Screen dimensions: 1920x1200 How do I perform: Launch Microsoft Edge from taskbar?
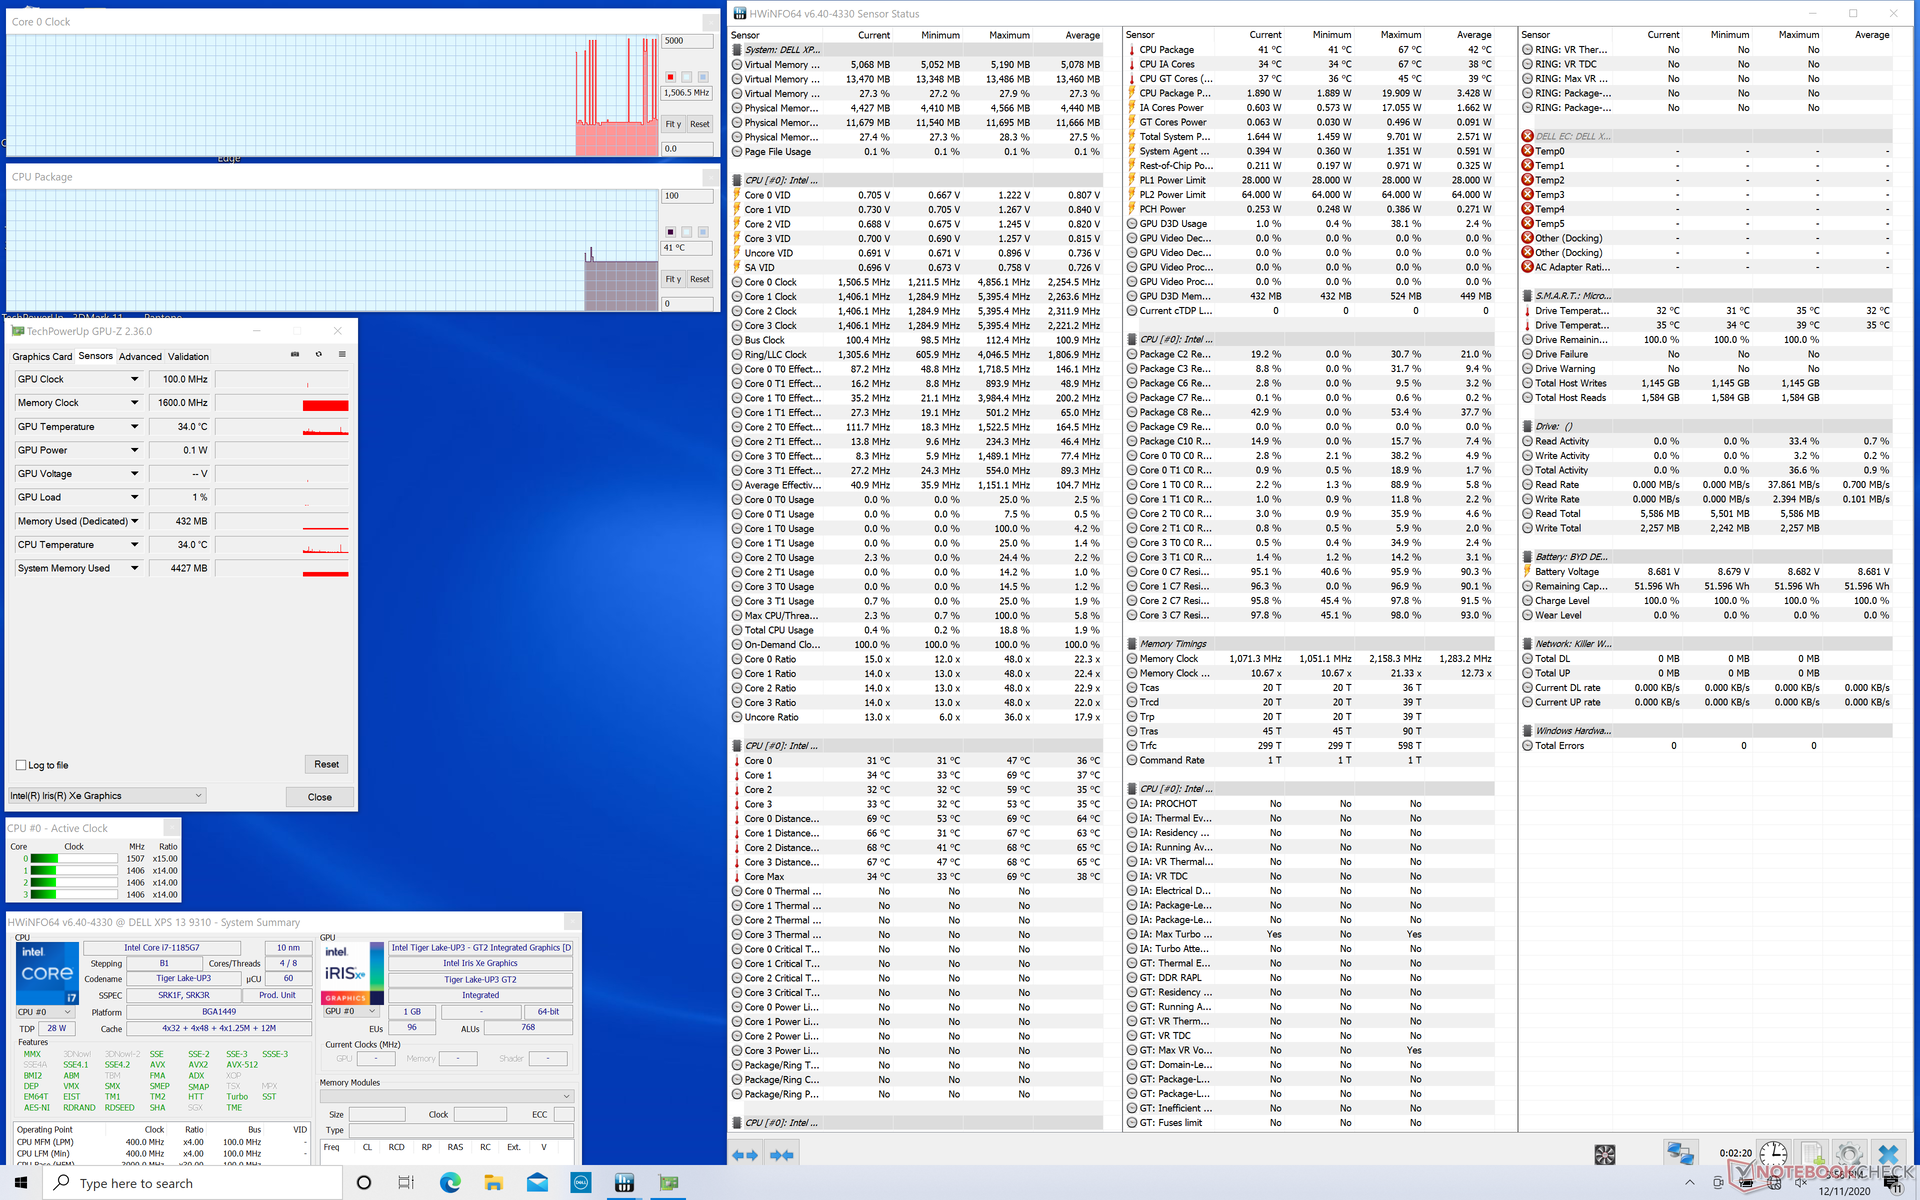coord(450,1183)
